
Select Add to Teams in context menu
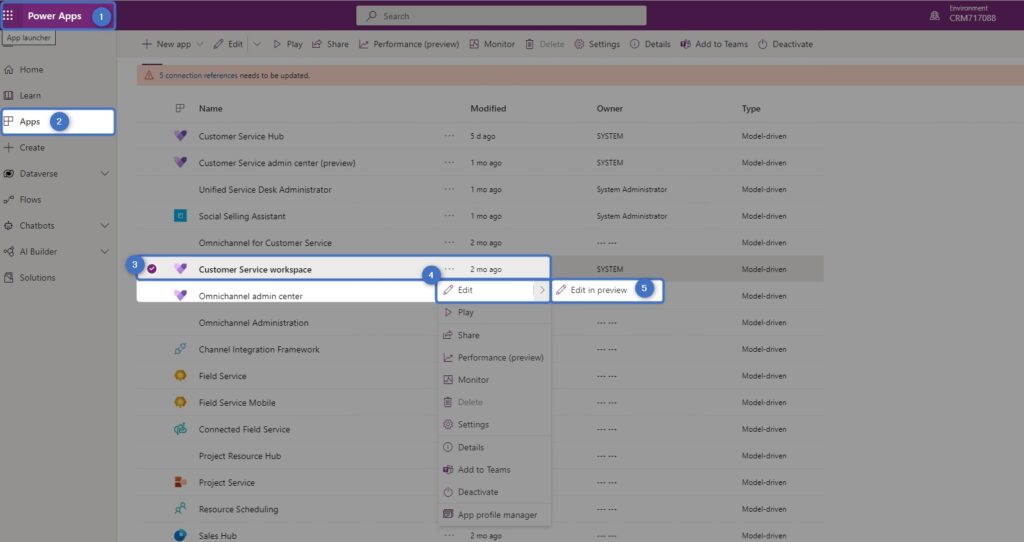(x=494, y=470)
